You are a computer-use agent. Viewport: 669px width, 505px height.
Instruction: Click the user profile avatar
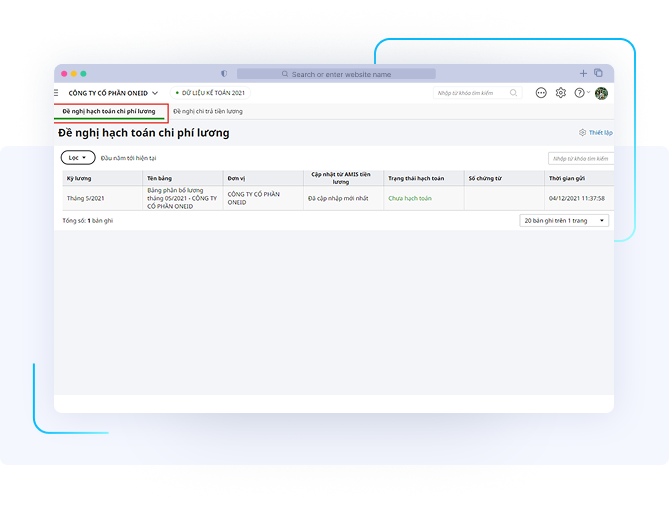601,93
